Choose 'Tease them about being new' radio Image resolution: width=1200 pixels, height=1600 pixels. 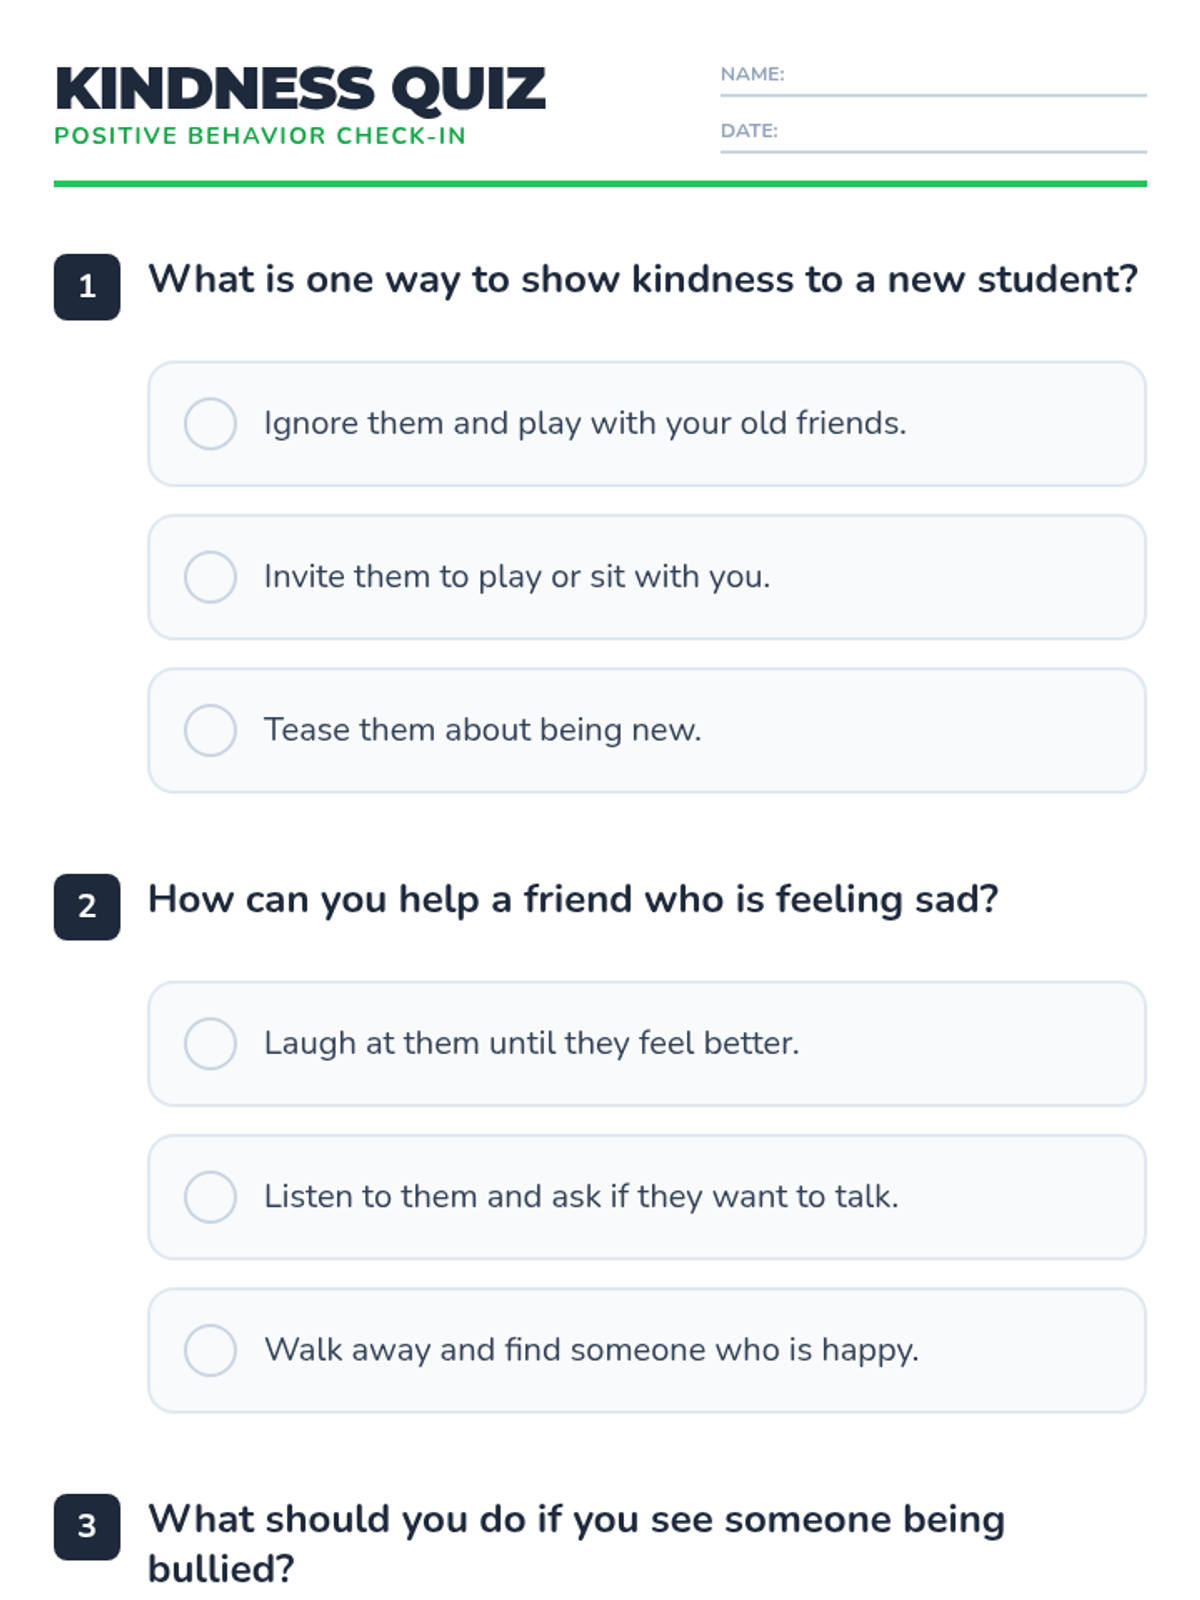[210, 730]
